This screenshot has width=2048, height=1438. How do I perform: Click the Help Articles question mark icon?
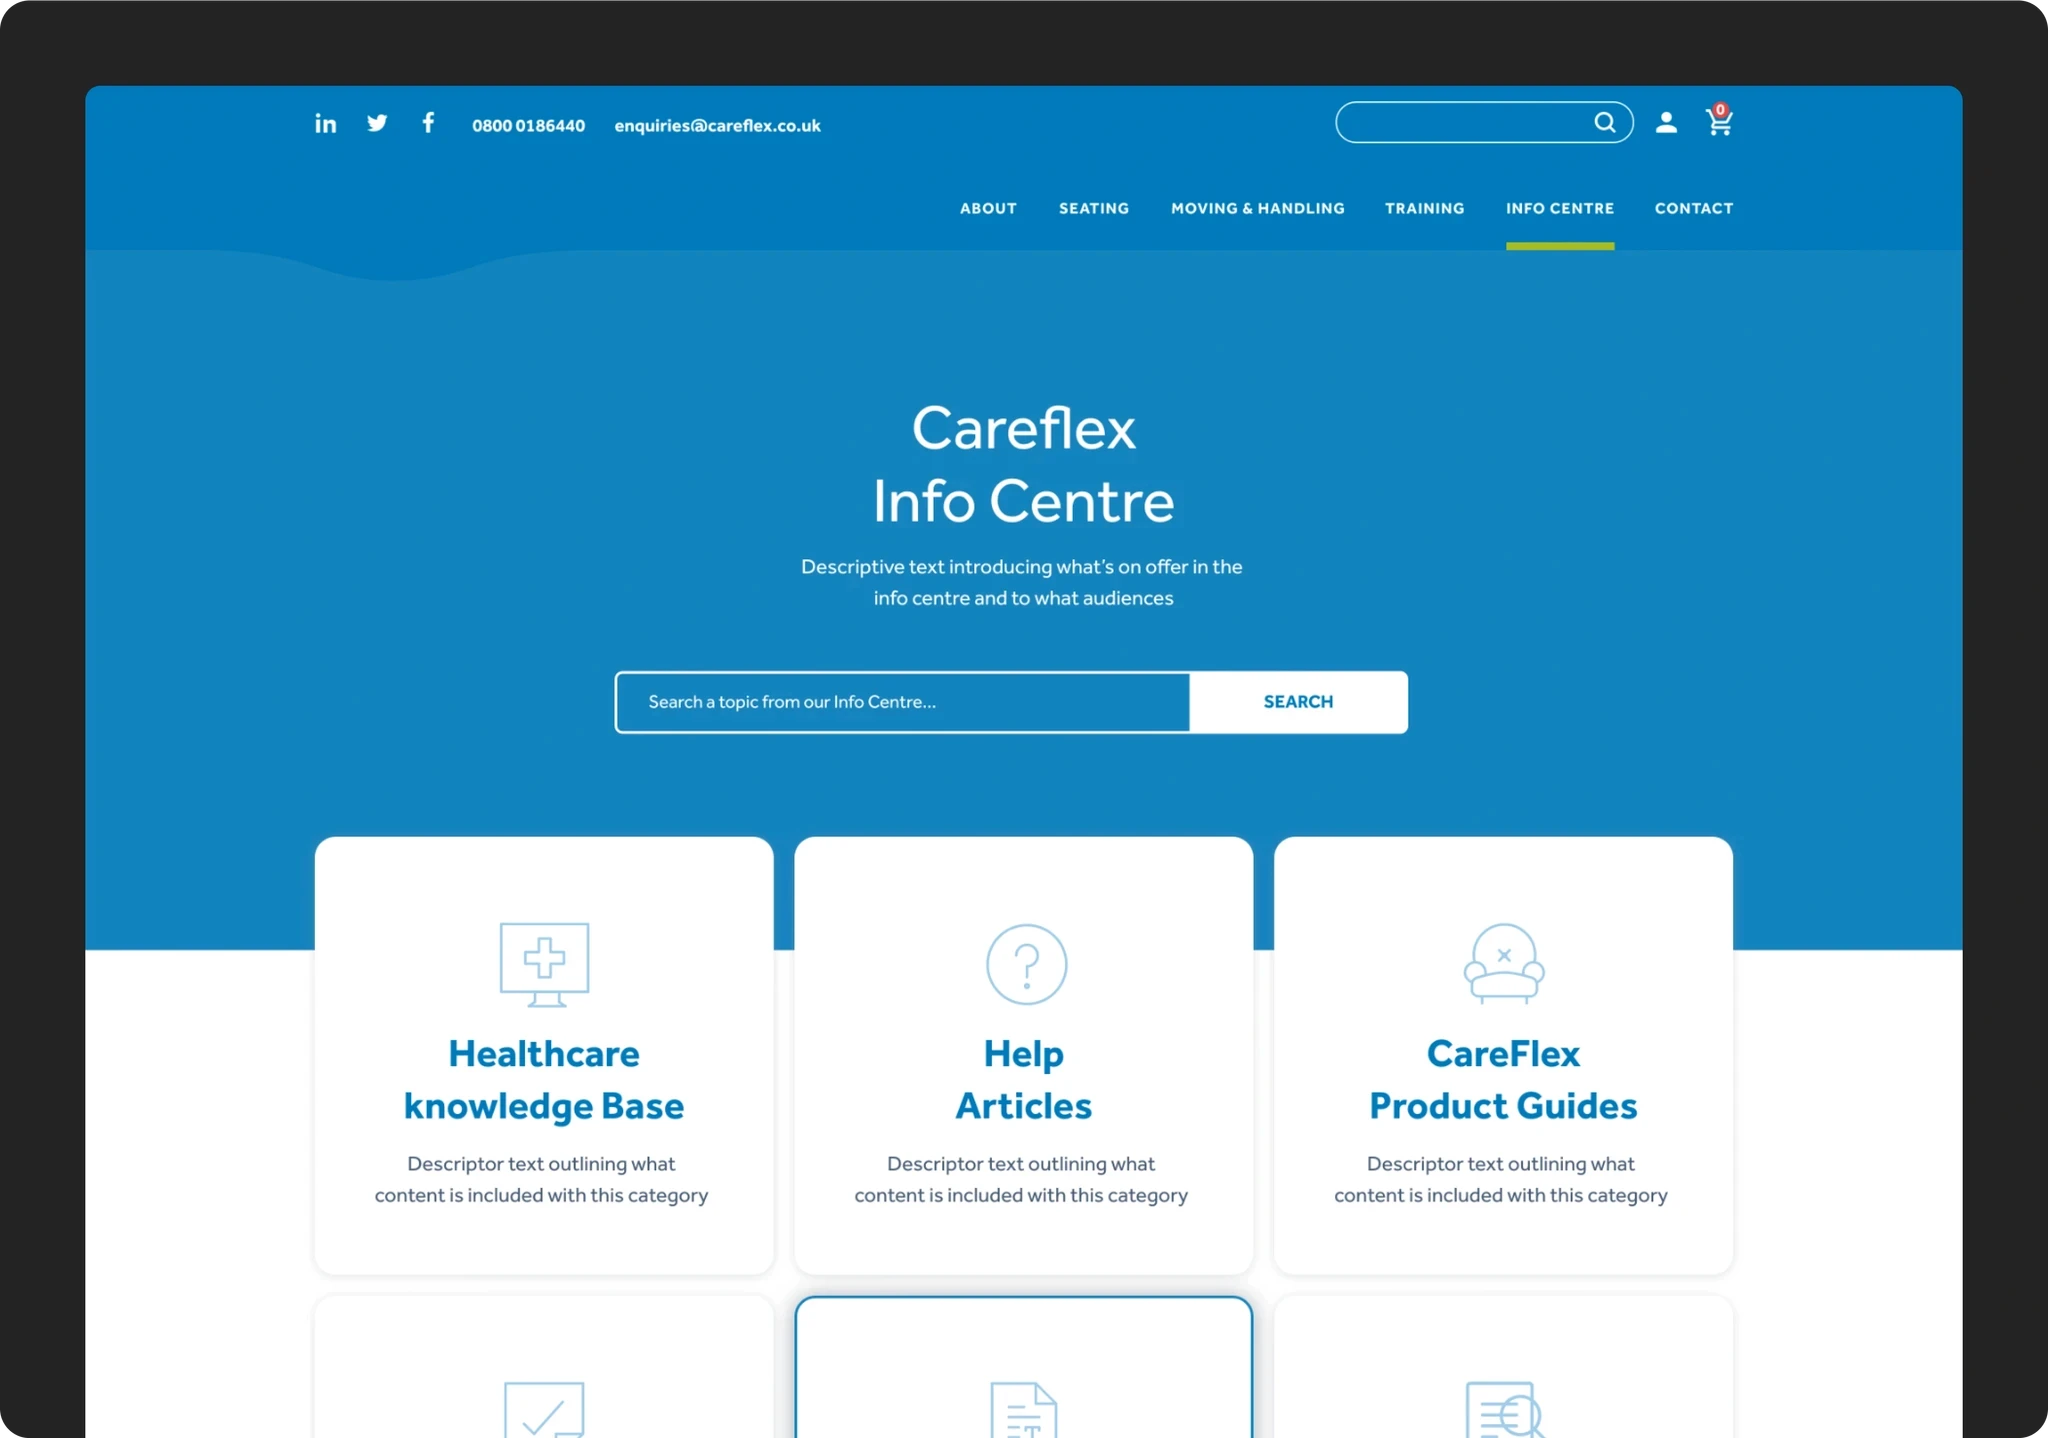[1022, 963]
